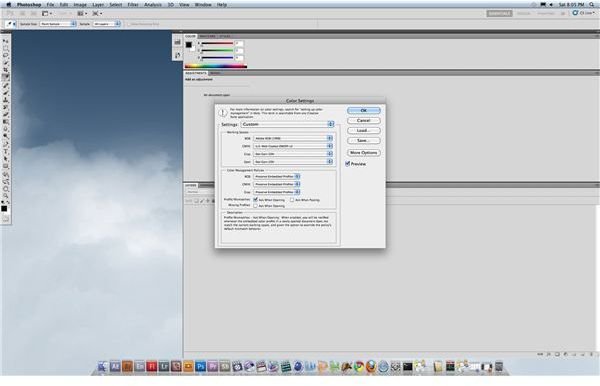Open the histogram collapsed panel icon
The image size is (600, 386).
click(x=177, y=42)
